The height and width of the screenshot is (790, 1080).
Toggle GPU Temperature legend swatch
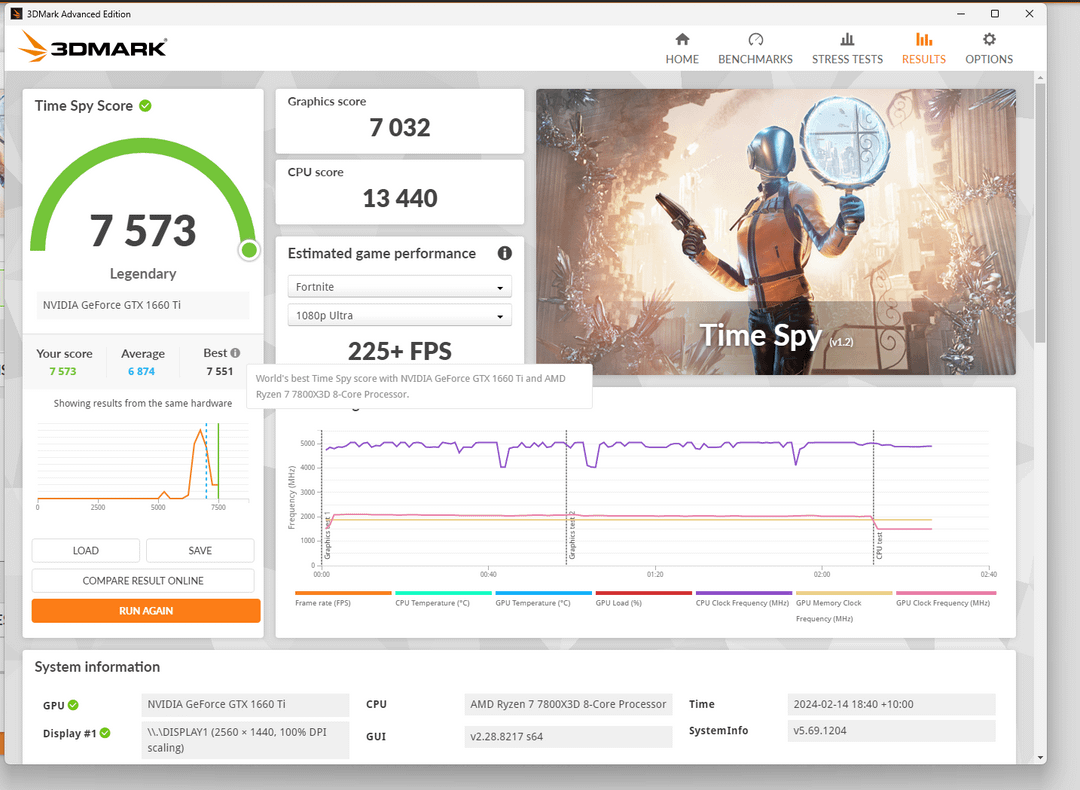pyautogui.click(x=543, y=593)
